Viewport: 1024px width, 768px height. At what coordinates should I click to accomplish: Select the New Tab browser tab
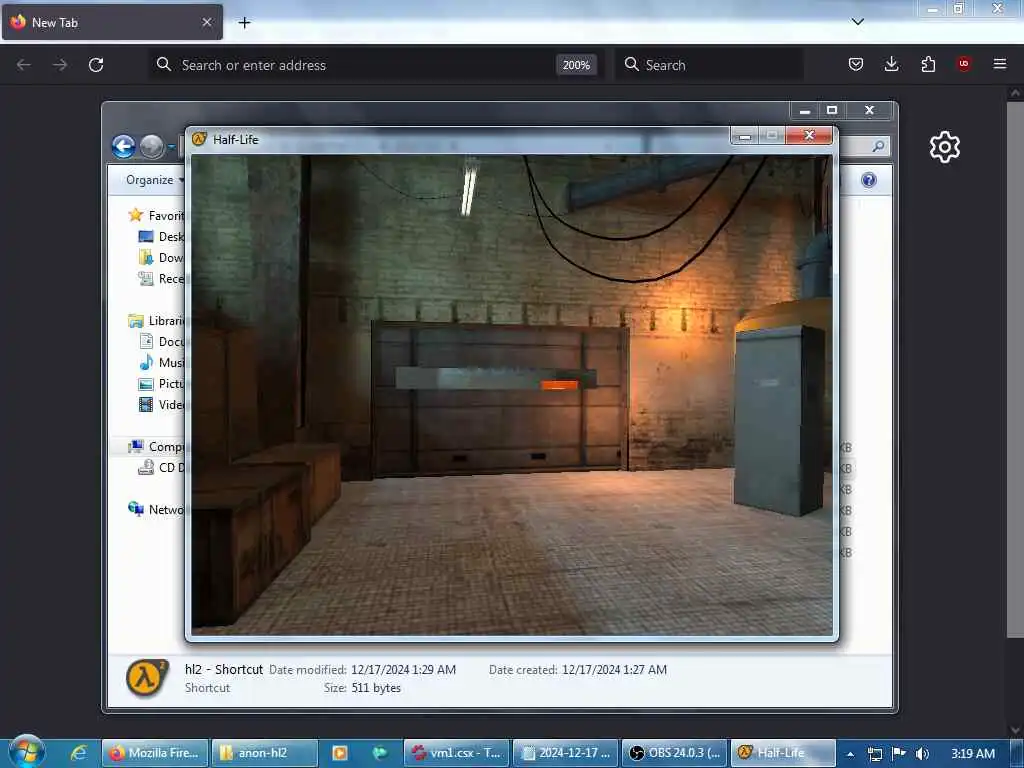coord(112,22)
